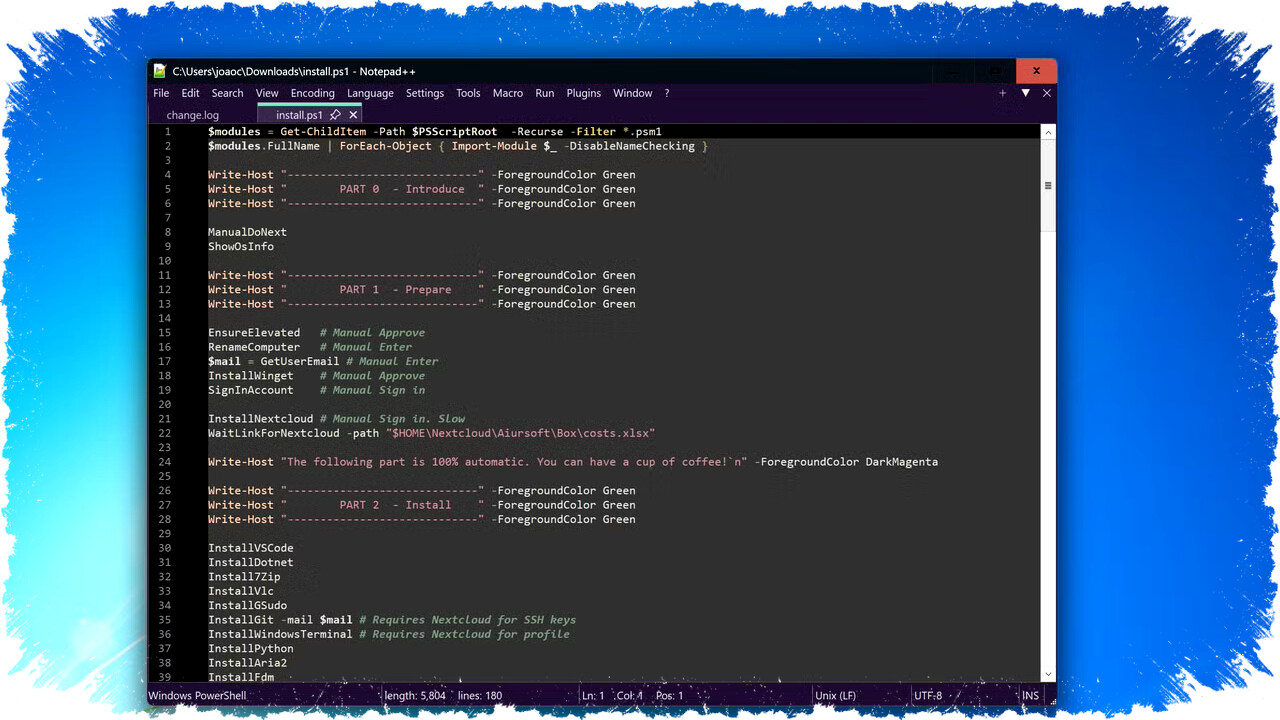Open the document list dropdown triangle
Image resolution: width=1280 pixels, height=720 pixels.
[1025, 93]
